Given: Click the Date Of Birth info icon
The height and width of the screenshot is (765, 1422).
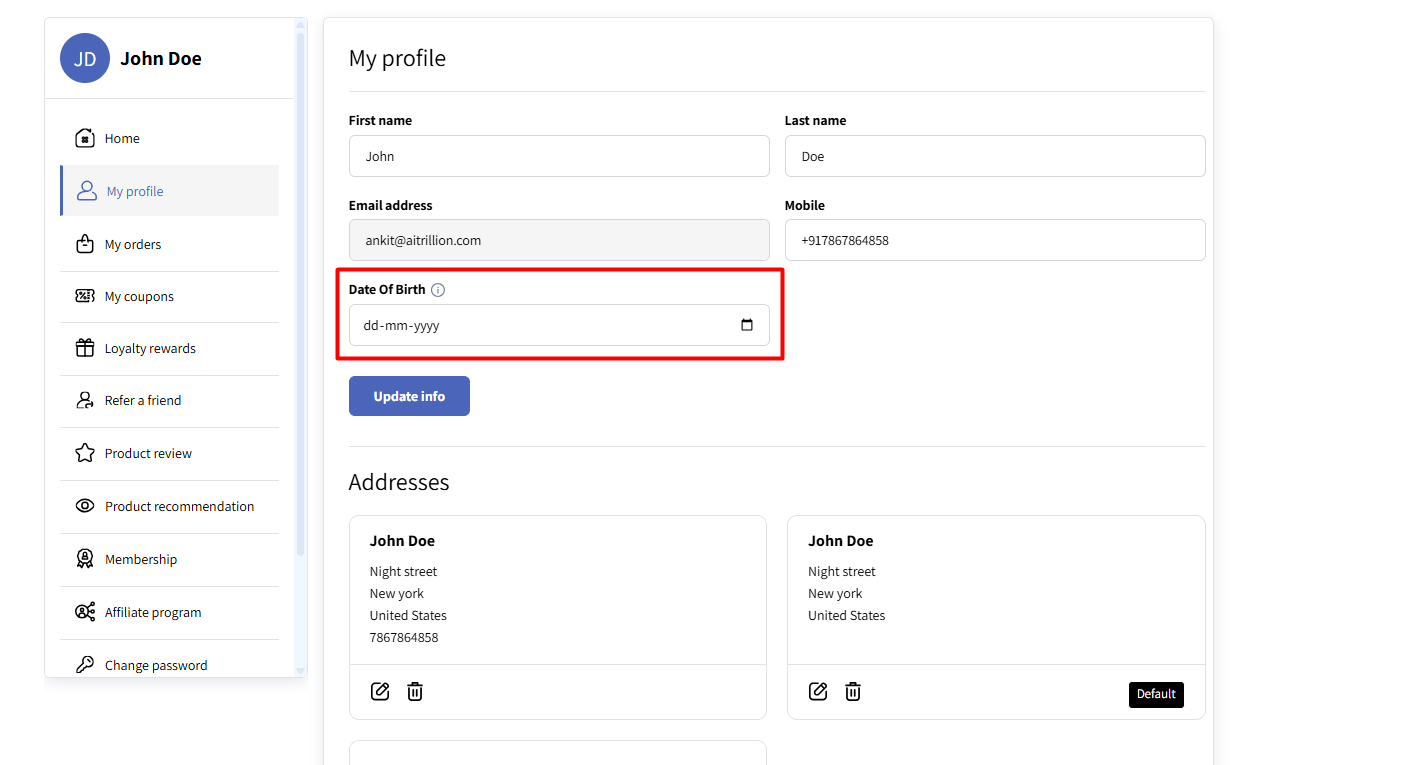Looking at the screenshot, I should click(x=438, y=290).
